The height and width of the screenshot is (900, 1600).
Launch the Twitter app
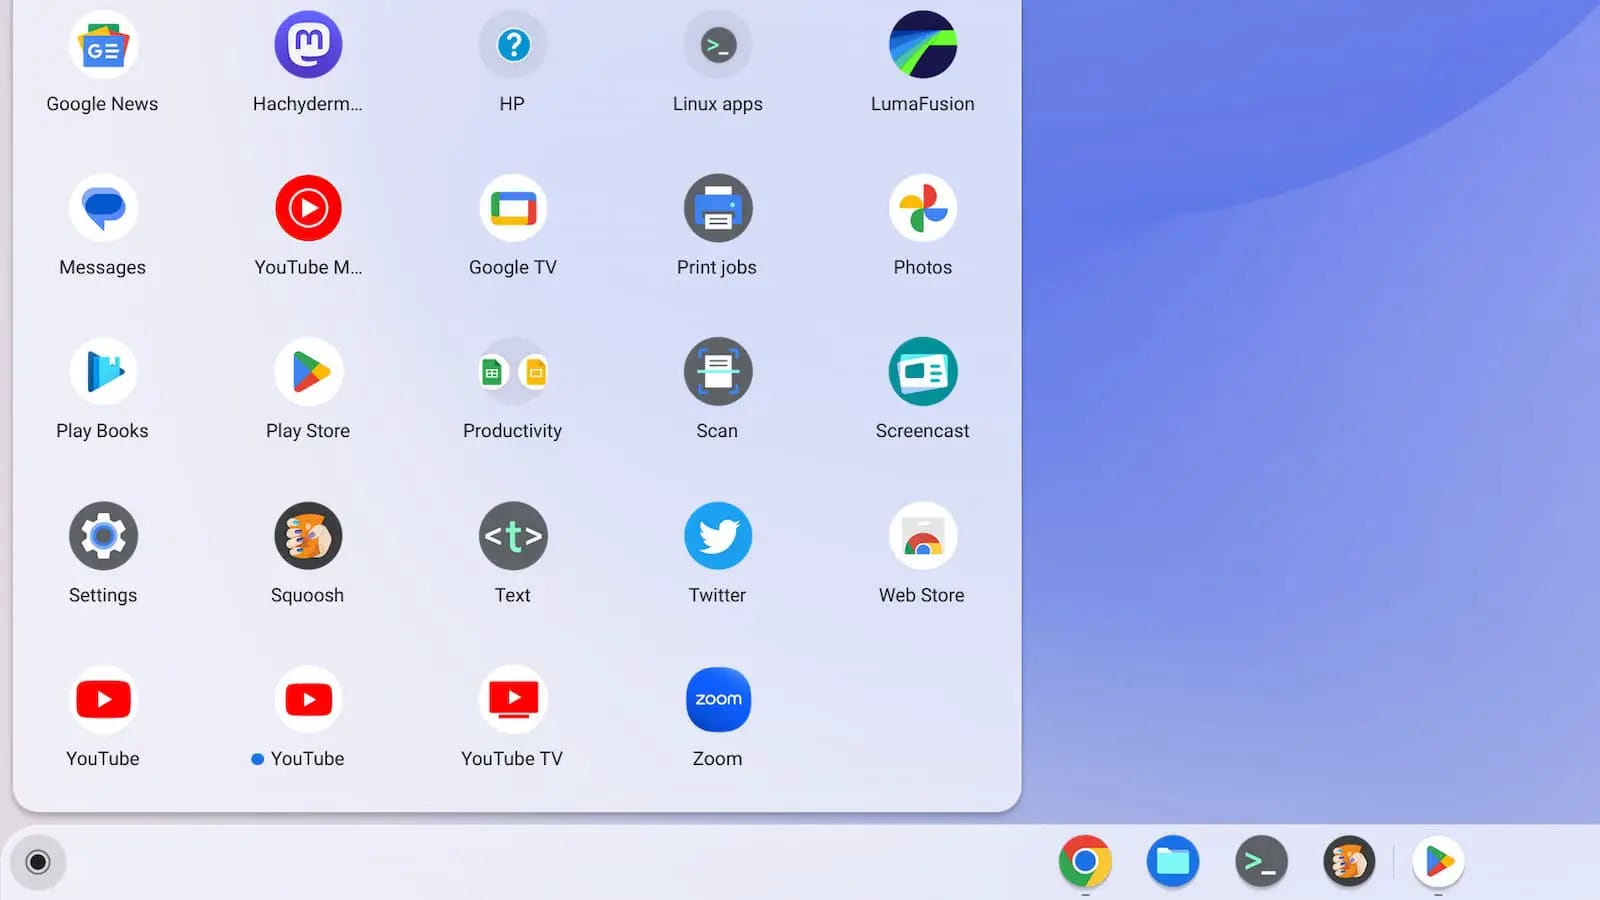pyautogui.click(x=718, y=536)
